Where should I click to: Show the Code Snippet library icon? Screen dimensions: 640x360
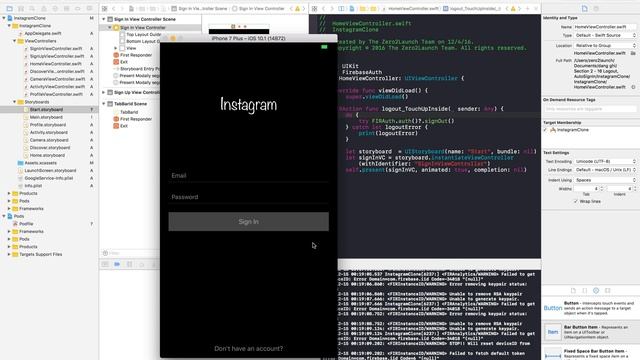[584, 290]
